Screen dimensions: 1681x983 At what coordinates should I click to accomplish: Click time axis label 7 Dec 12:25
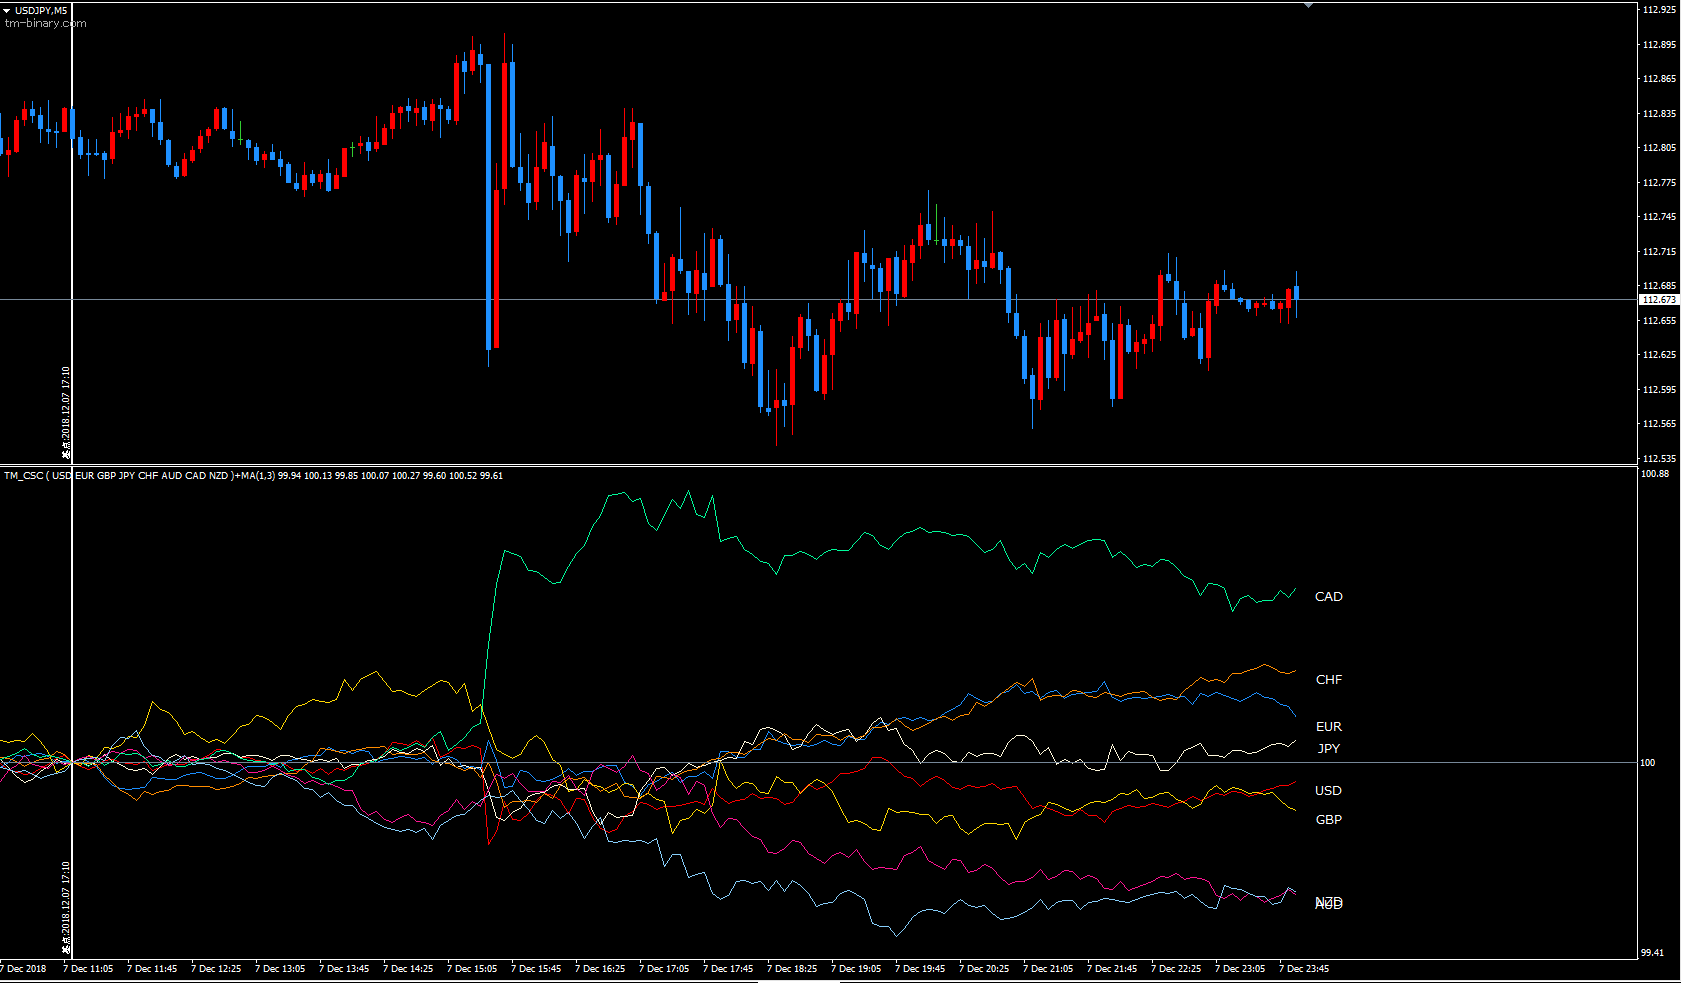pos(216,969)
